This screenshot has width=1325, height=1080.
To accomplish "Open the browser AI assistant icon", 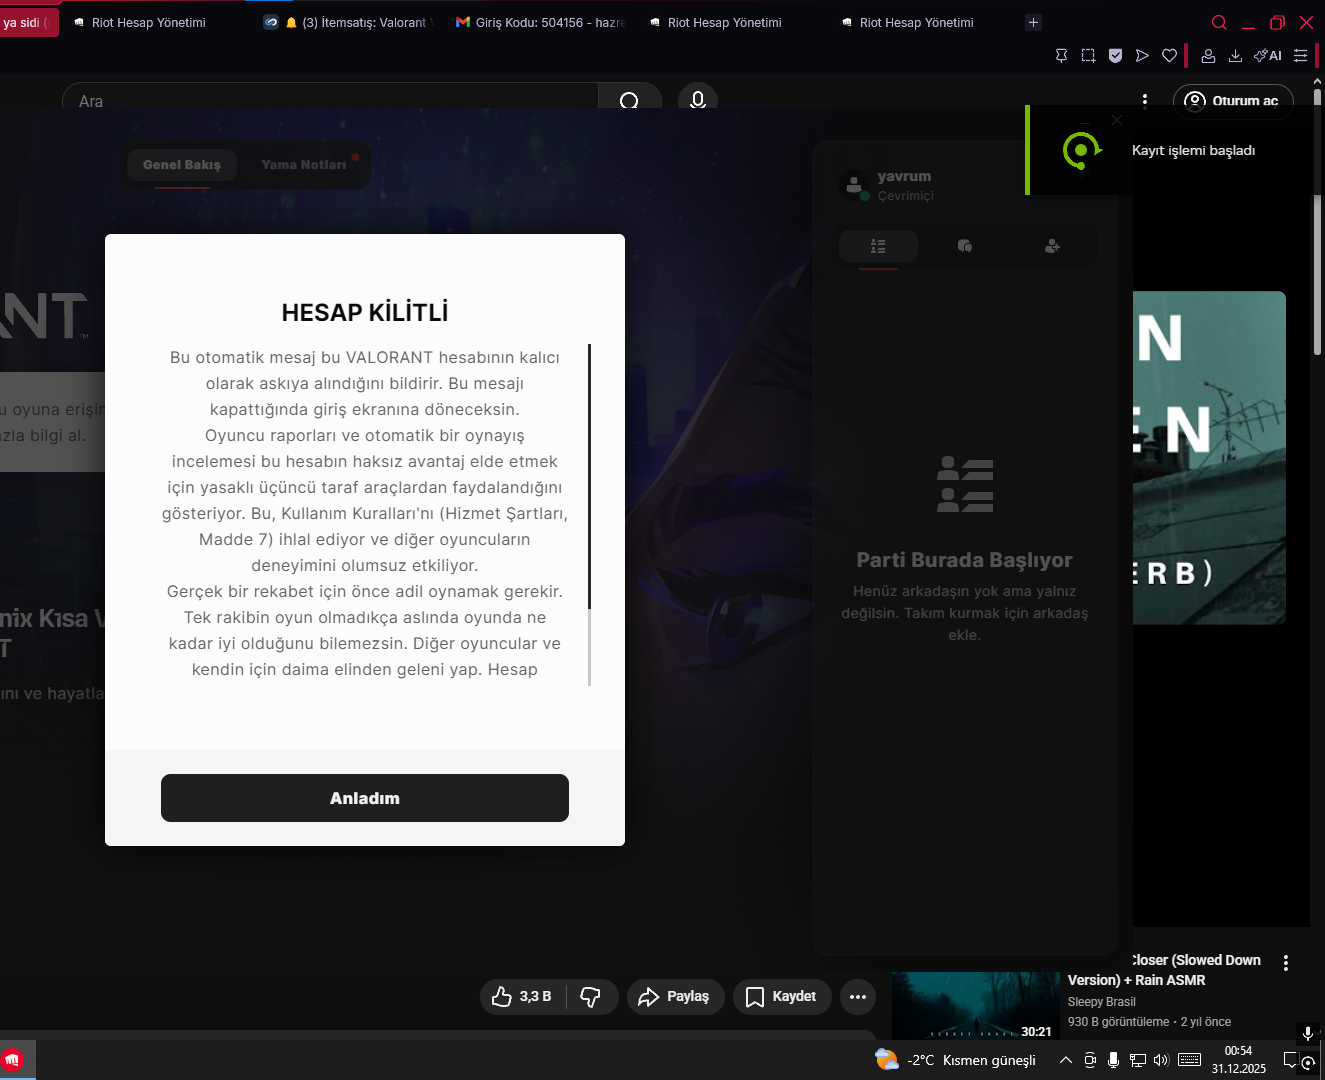I will click(1268, 56).
